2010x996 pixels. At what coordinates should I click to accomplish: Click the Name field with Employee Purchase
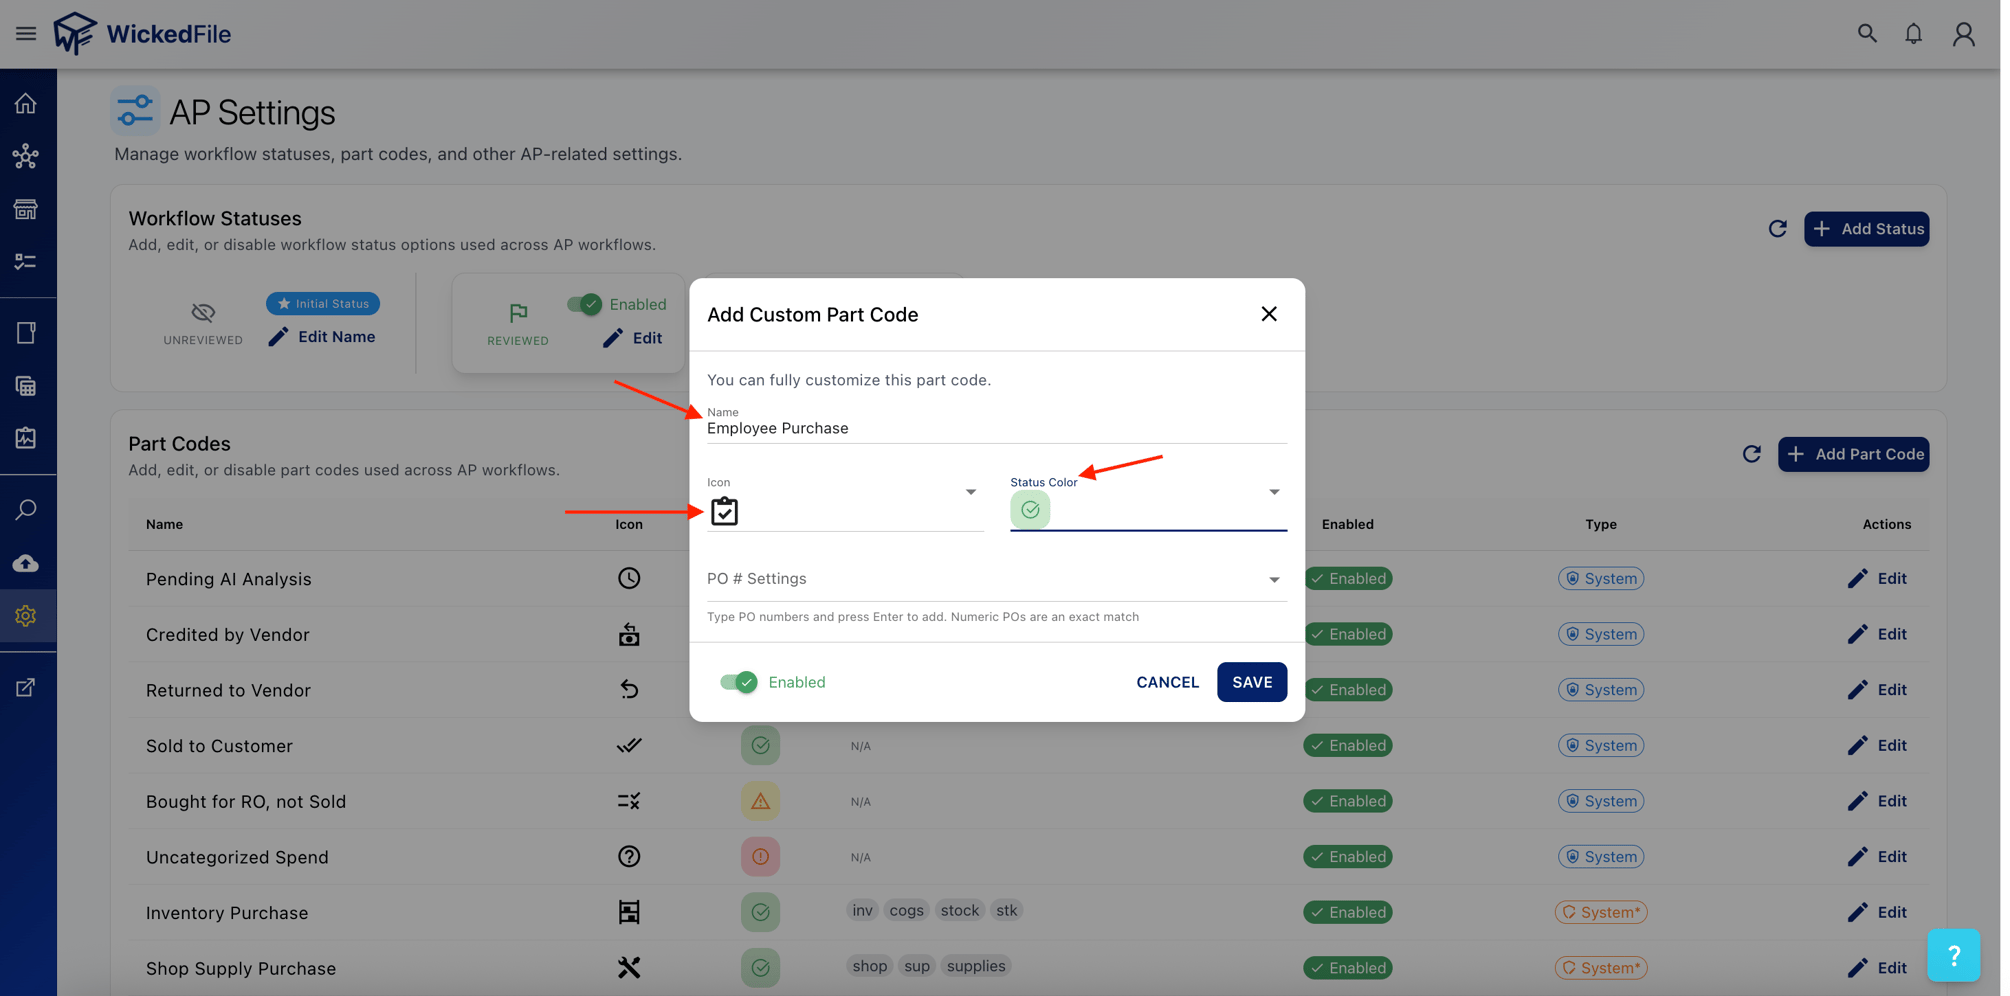pyautogui.click(x=996, y=428)
